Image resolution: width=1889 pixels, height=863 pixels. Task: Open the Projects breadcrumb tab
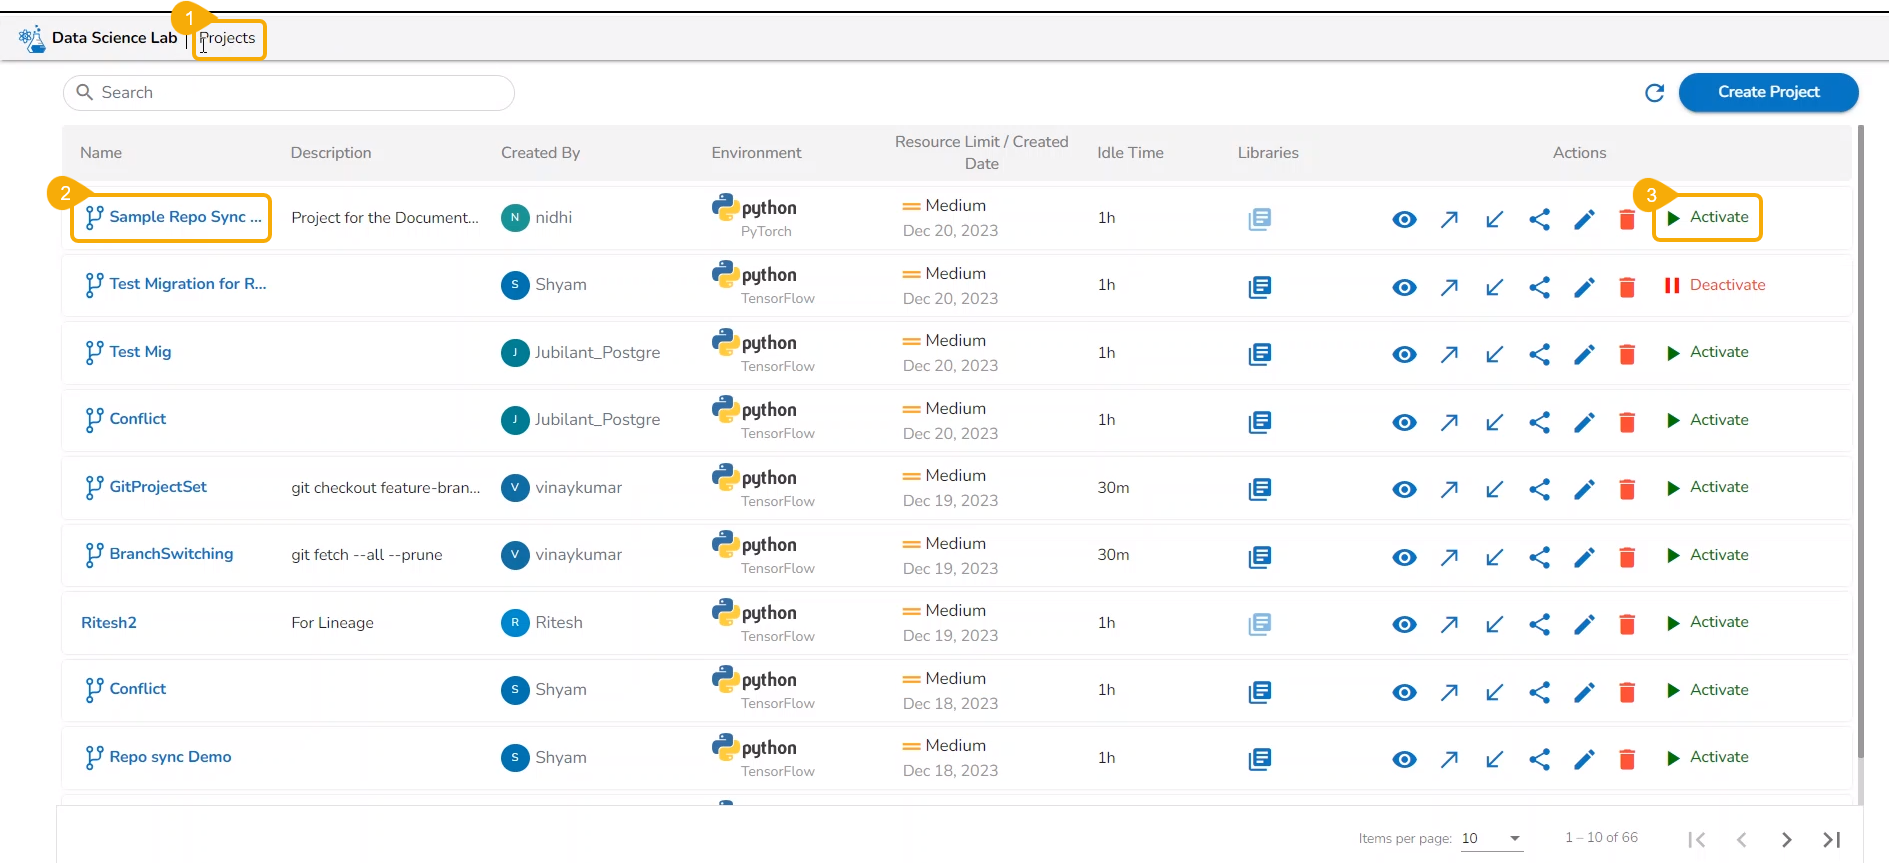(228, 39)
